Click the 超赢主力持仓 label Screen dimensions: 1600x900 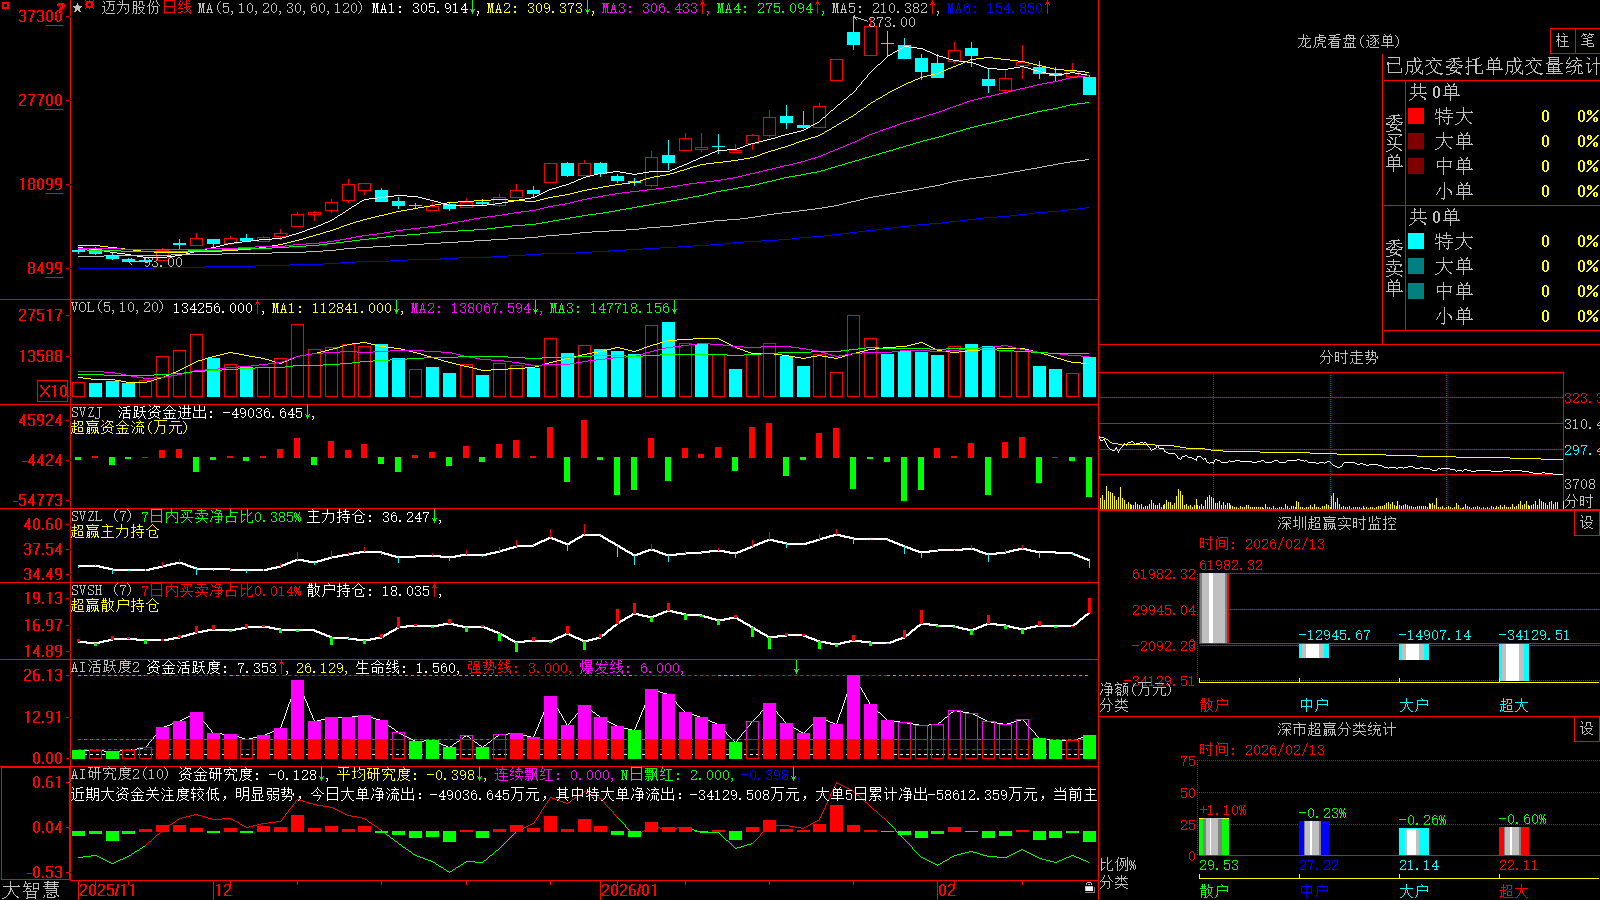[x=115, y=532]
